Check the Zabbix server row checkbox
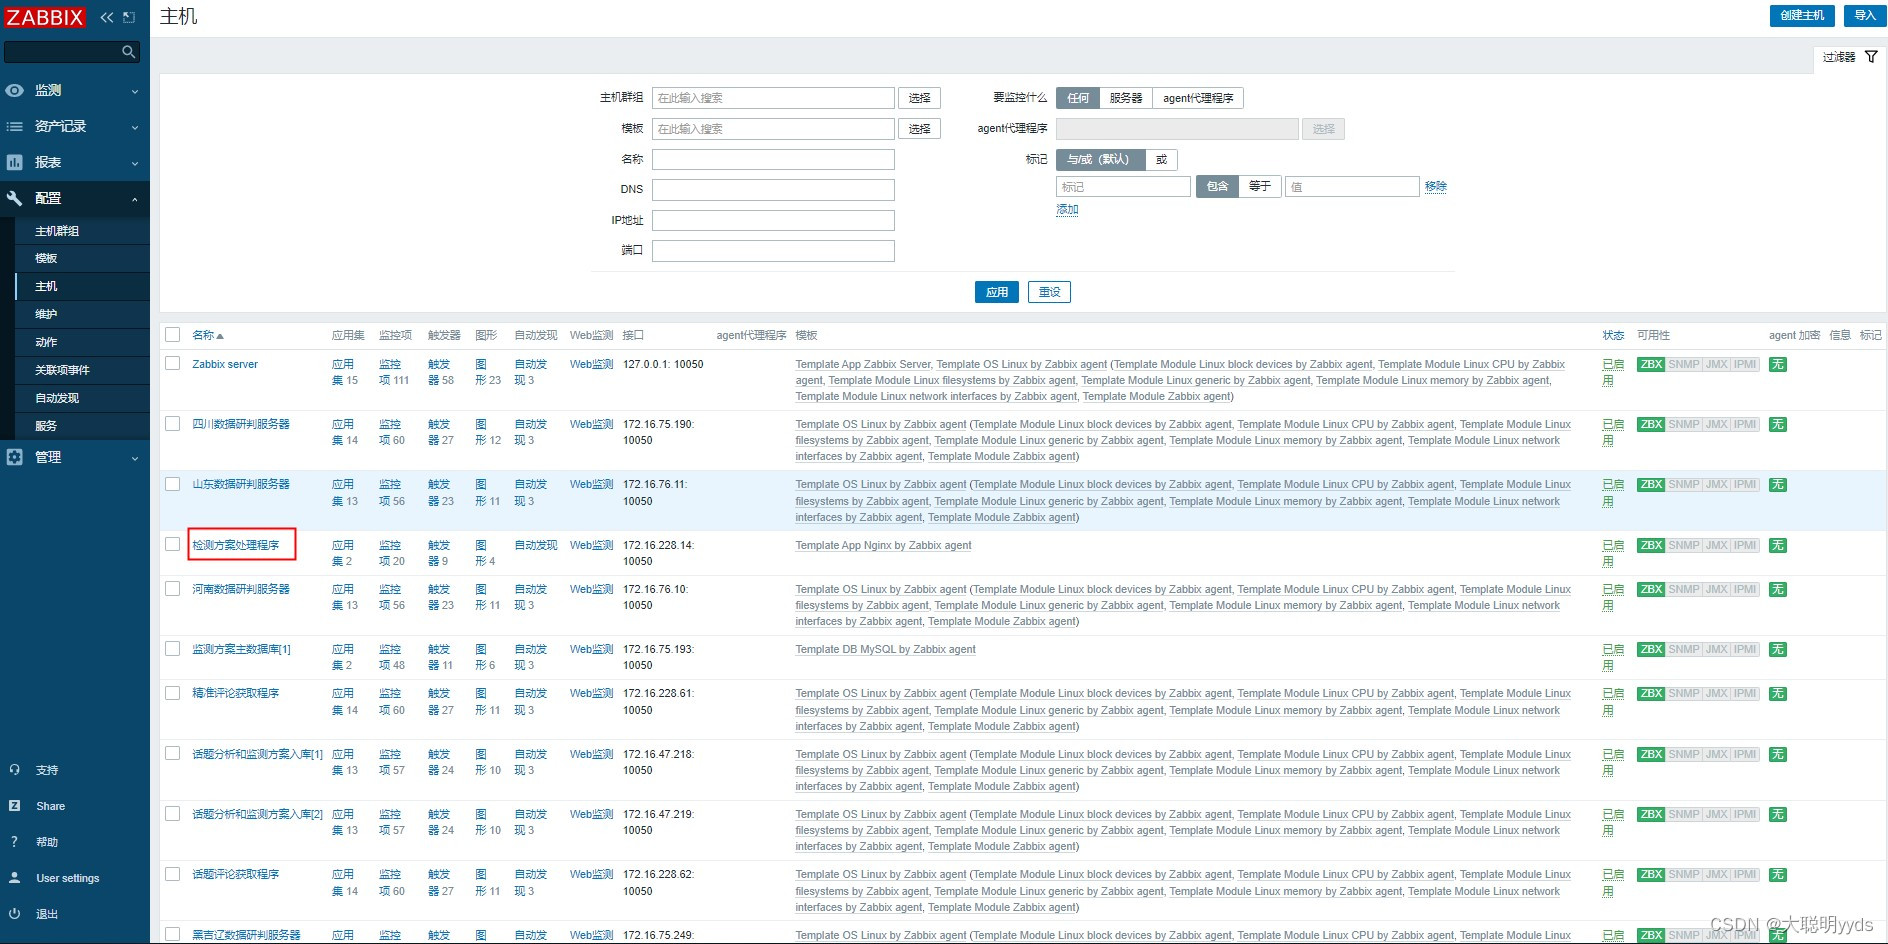The image size is (1888, 944). coord(173,364)
